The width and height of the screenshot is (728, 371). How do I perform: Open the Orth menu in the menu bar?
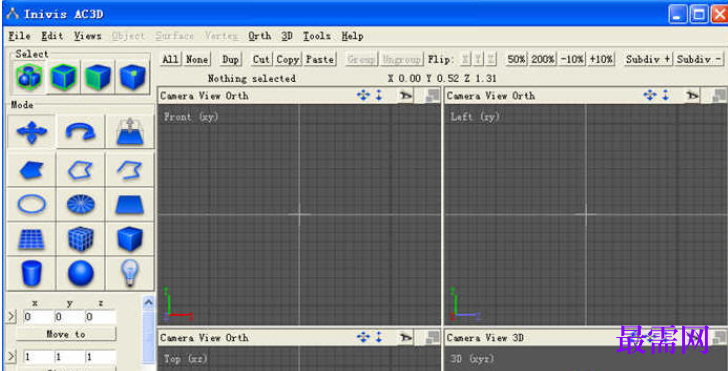point(260,36)
